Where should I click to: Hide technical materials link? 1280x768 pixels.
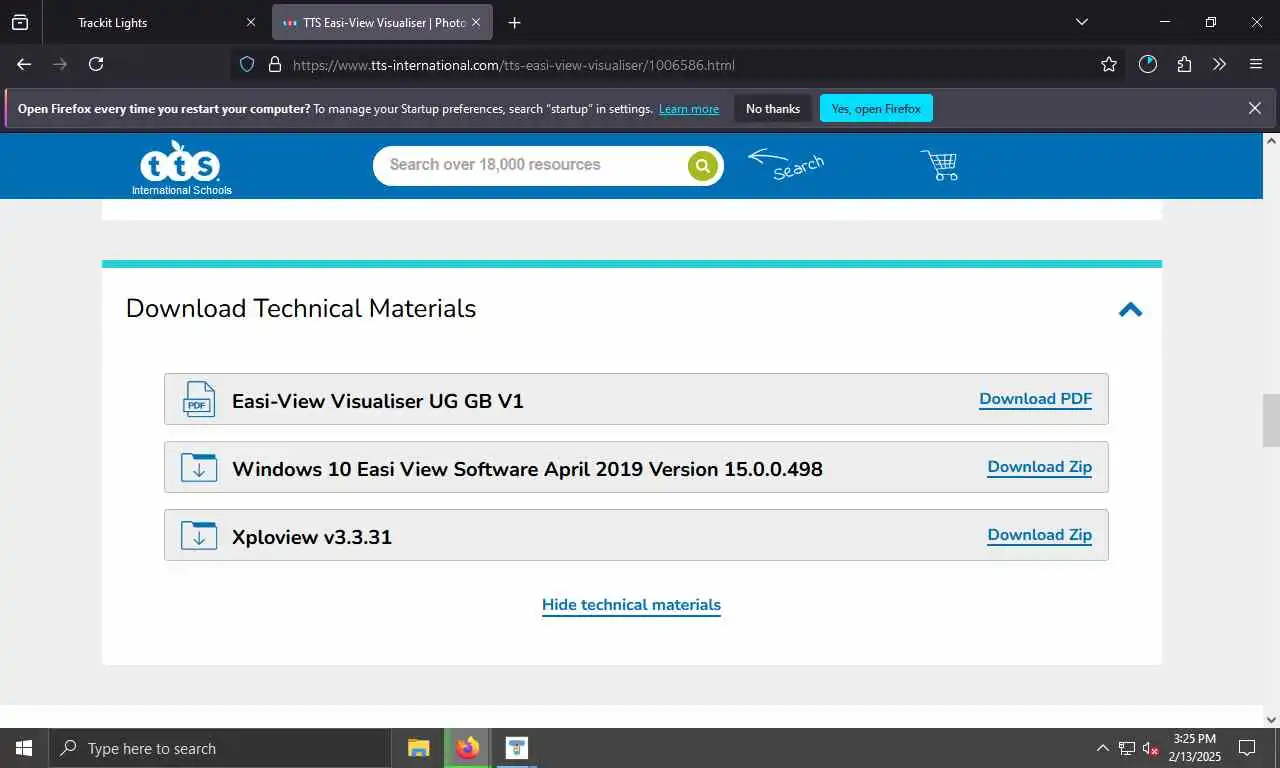[631, 605]
